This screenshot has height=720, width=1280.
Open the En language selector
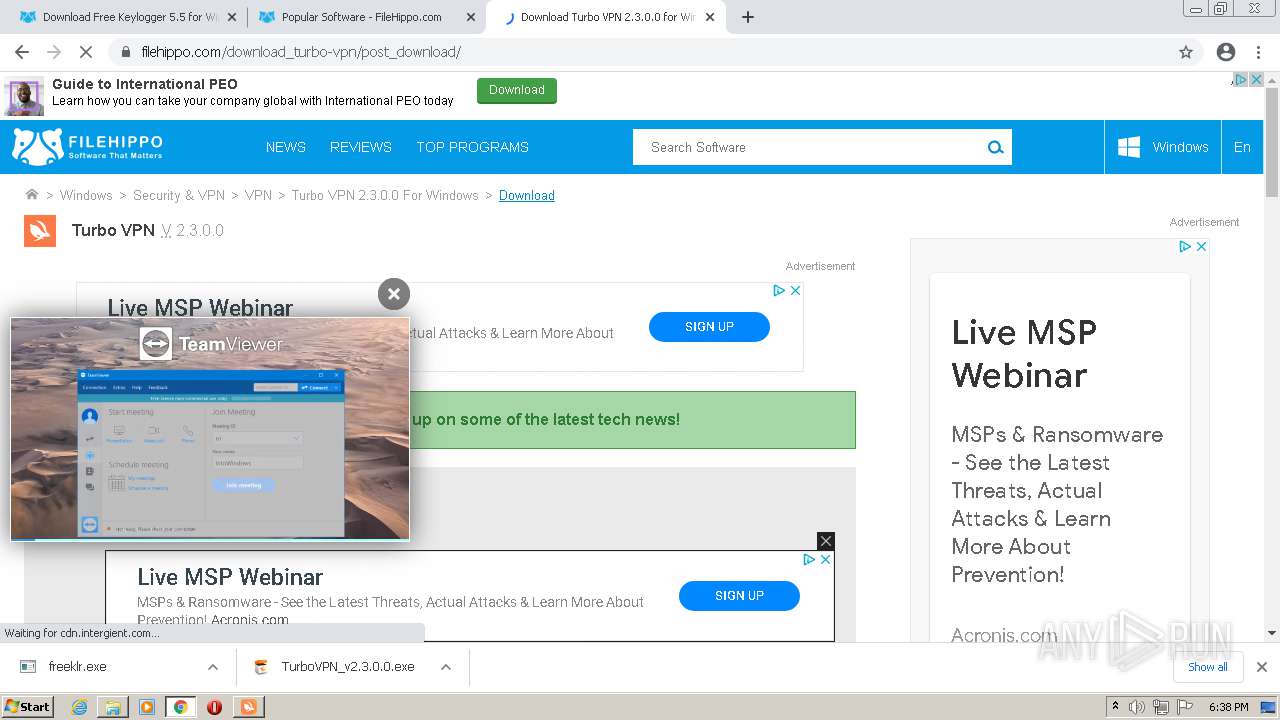[1242, 147]
